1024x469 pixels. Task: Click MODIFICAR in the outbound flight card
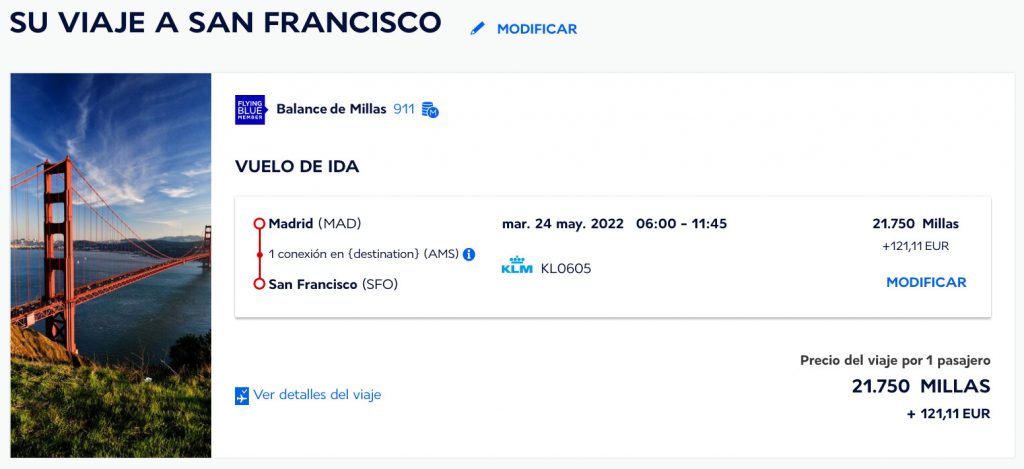(926, 282)
